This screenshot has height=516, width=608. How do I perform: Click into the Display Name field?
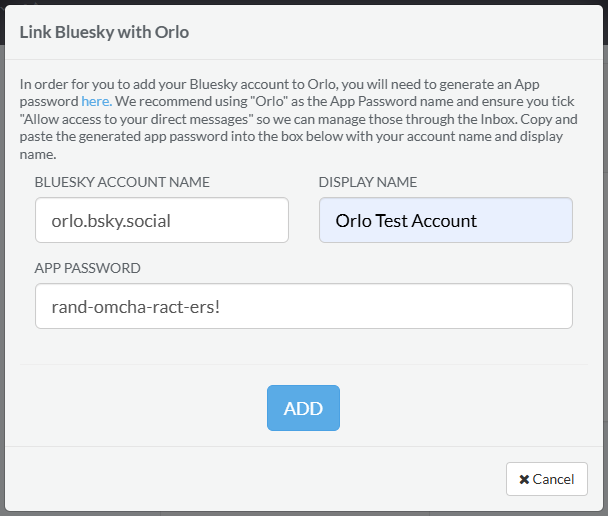pos(445,220)
